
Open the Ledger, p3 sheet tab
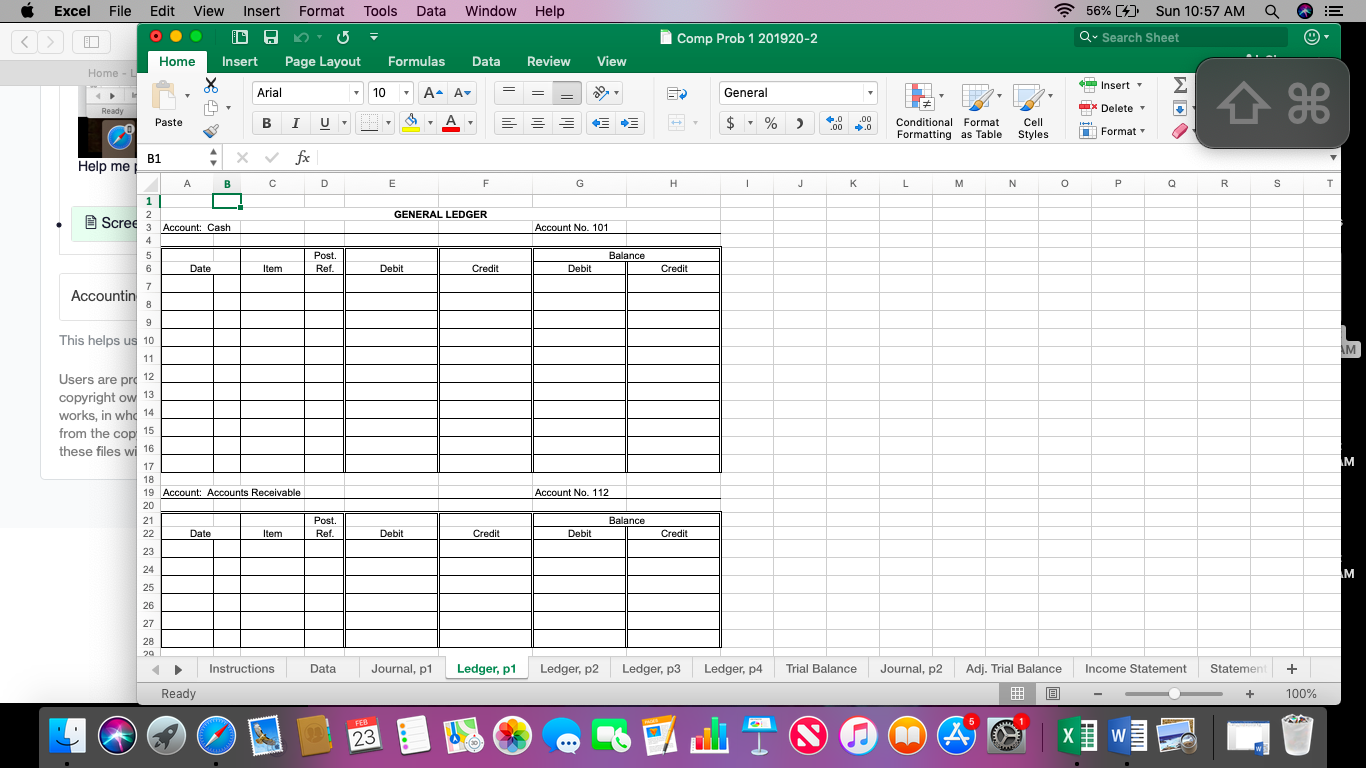click(x=651, y=668)
